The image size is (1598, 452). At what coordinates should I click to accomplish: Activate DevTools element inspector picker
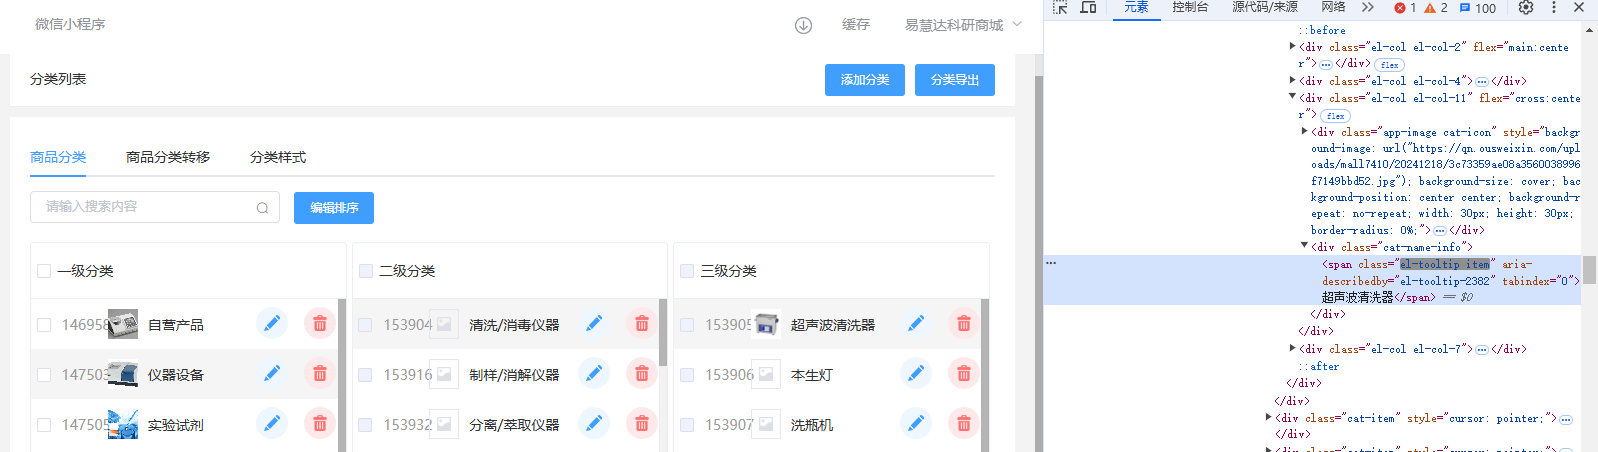point(1061,7)
